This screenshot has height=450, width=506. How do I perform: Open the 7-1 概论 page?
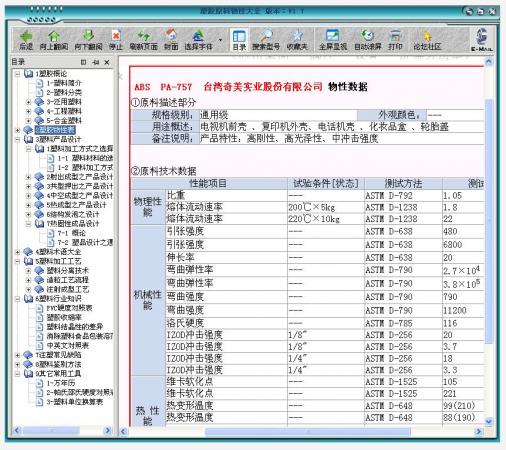coord(72,233)
